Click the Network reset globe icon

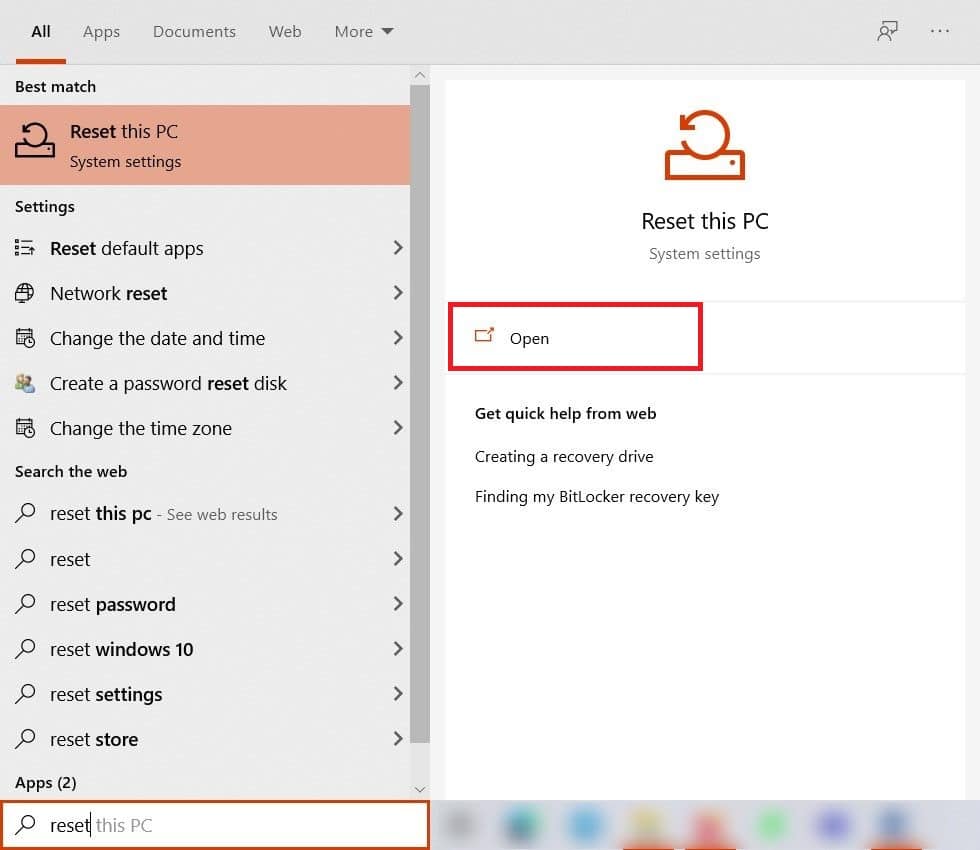pyautogui.click(x=26, y=293)
